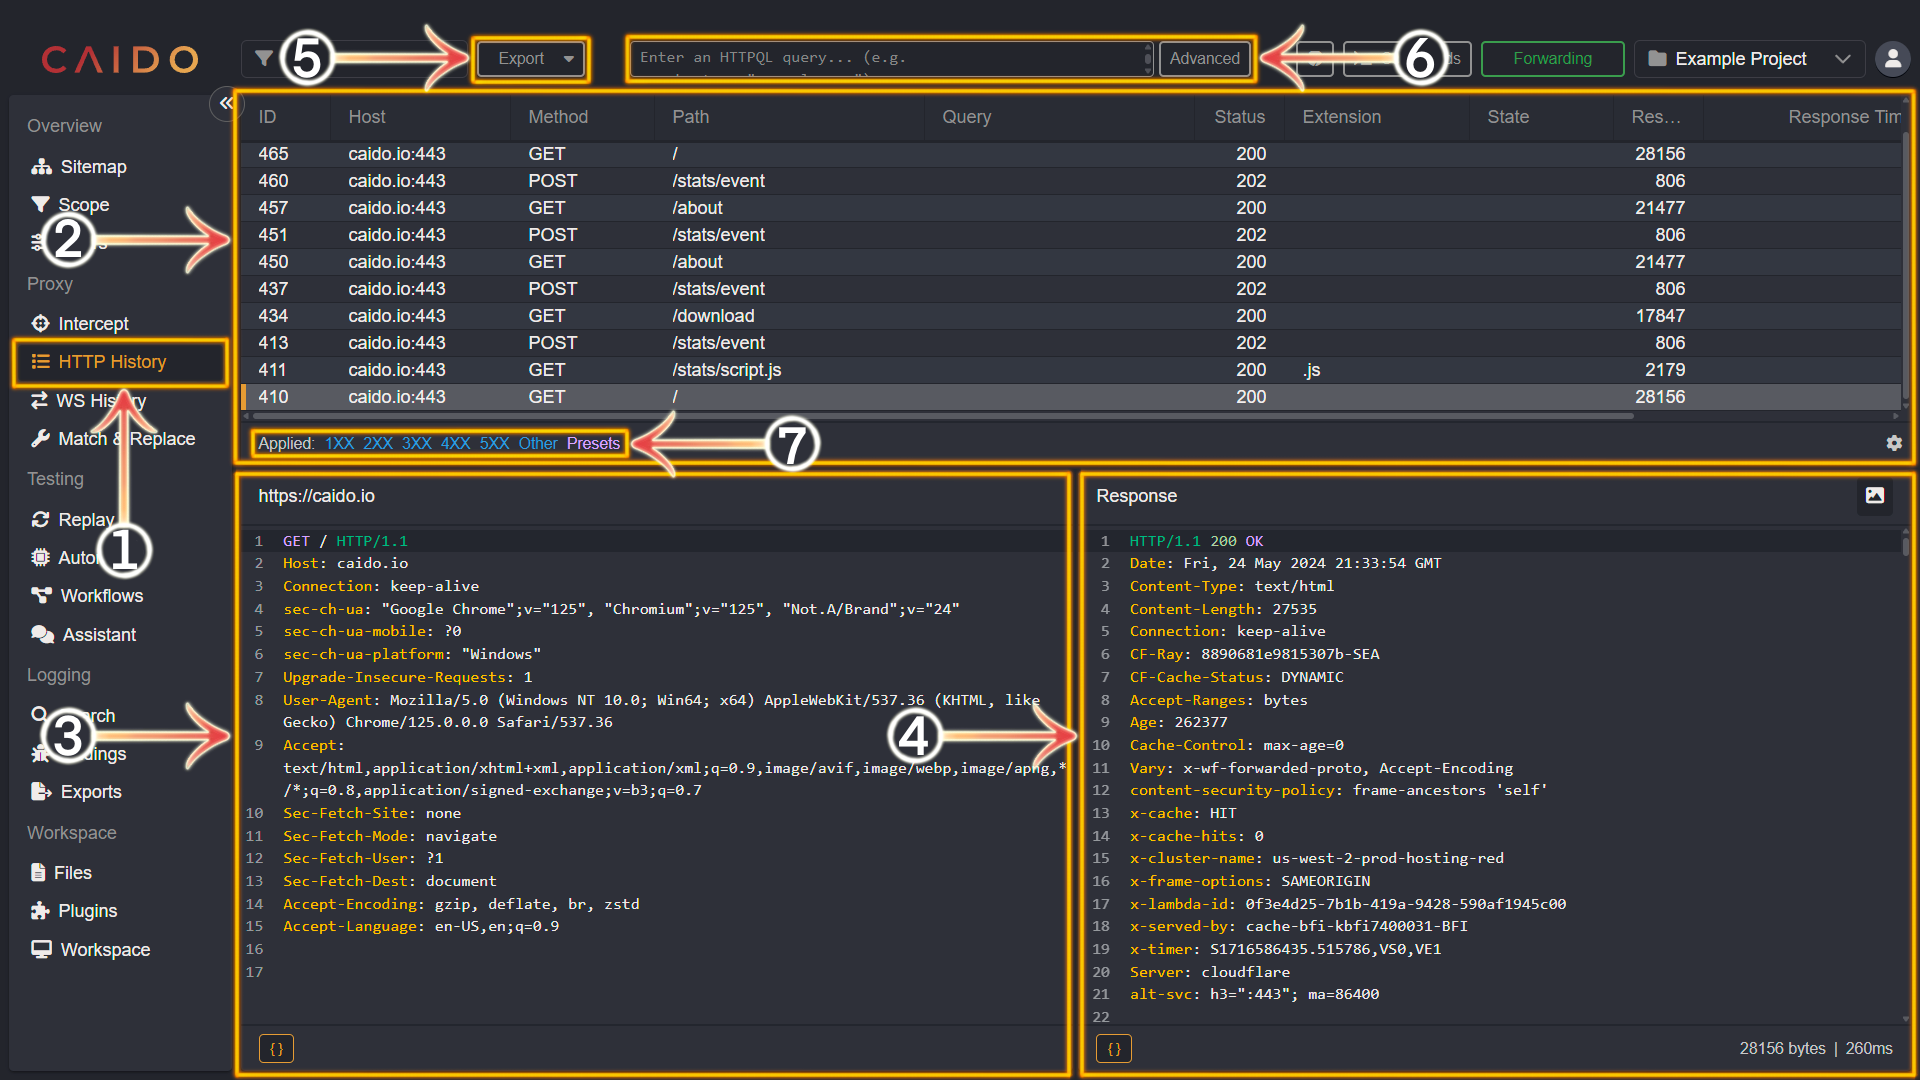Toggle the Forwarding button on/off
The width and height of the screenshot is (1920, 1080).
point(1552,58)
